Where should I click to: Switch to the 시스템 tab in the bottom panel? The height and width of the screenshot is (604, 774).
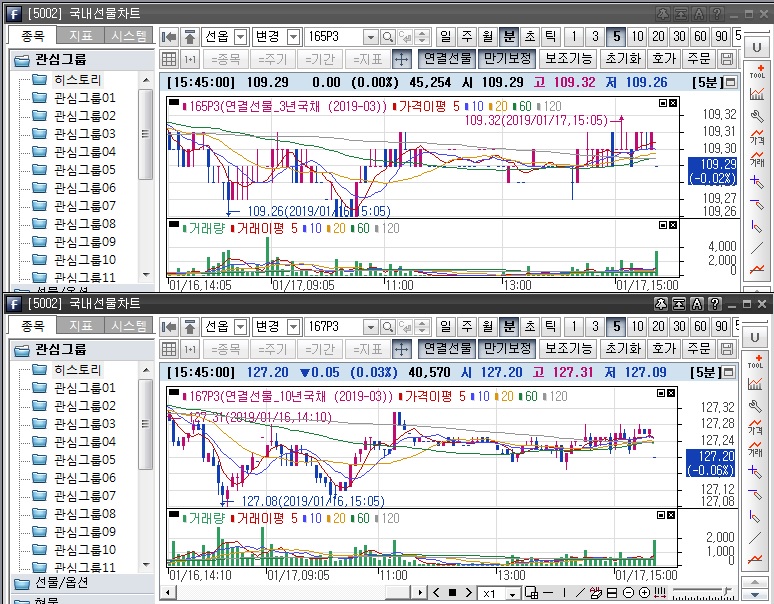coord(128,325)
